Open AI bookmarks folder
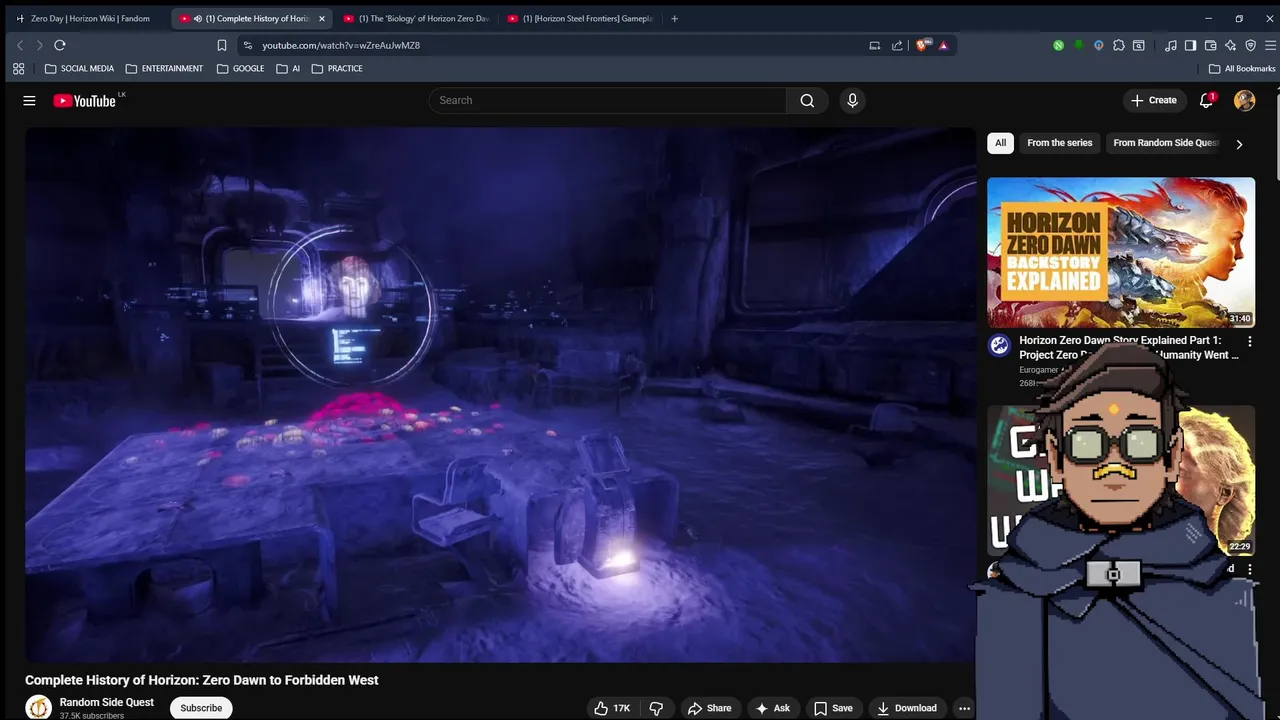Image resolution: width=1280 pixels, height=720 pixels. 288,69
